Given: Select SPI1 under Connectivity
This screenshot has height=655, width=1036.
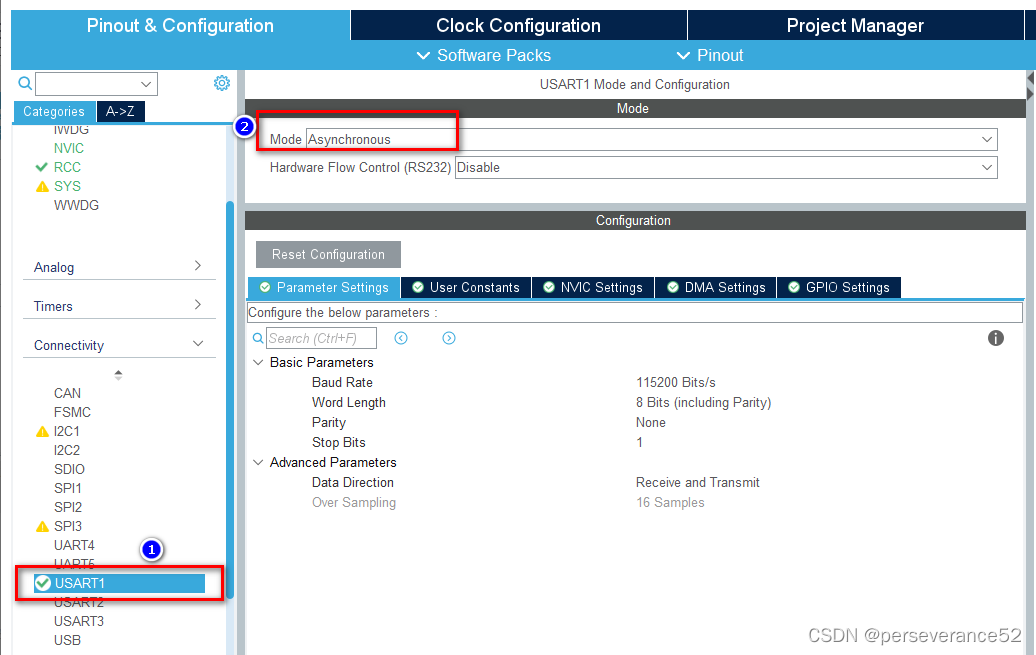Looking at the screenshot, I should pyautogui.click(x=68, y=488).
